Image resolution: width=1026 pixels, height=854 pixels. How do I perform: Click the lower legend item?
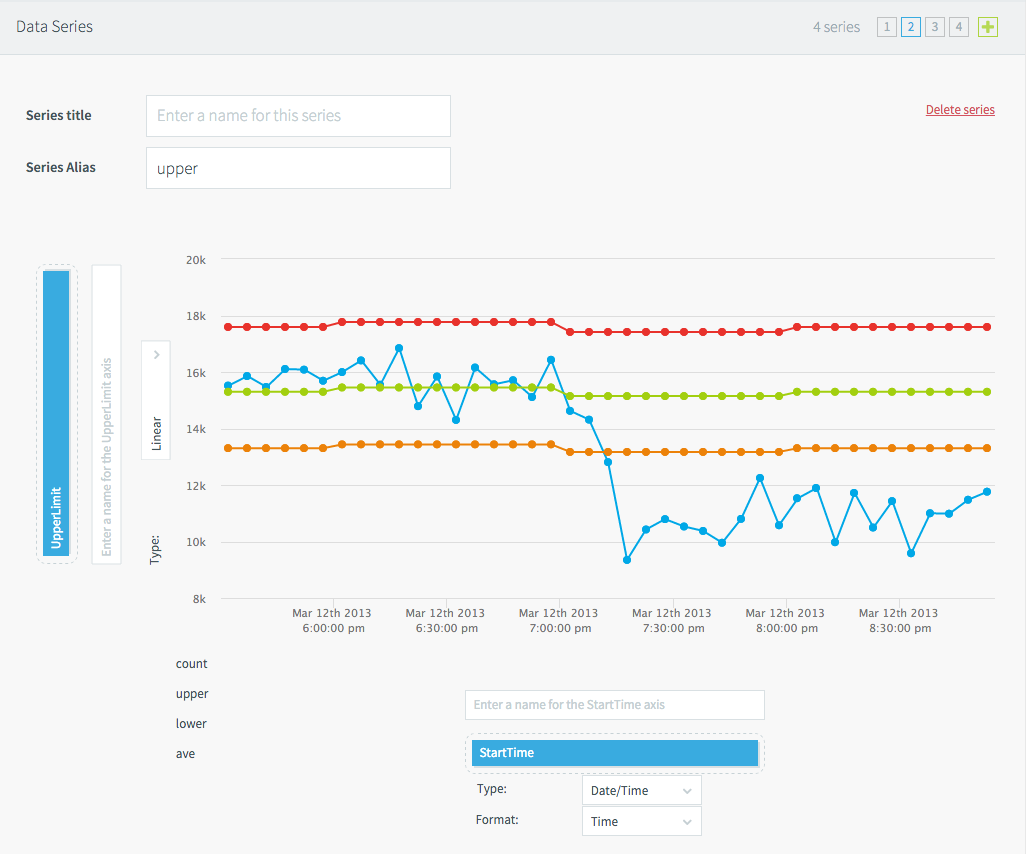(x=191, y=724)
